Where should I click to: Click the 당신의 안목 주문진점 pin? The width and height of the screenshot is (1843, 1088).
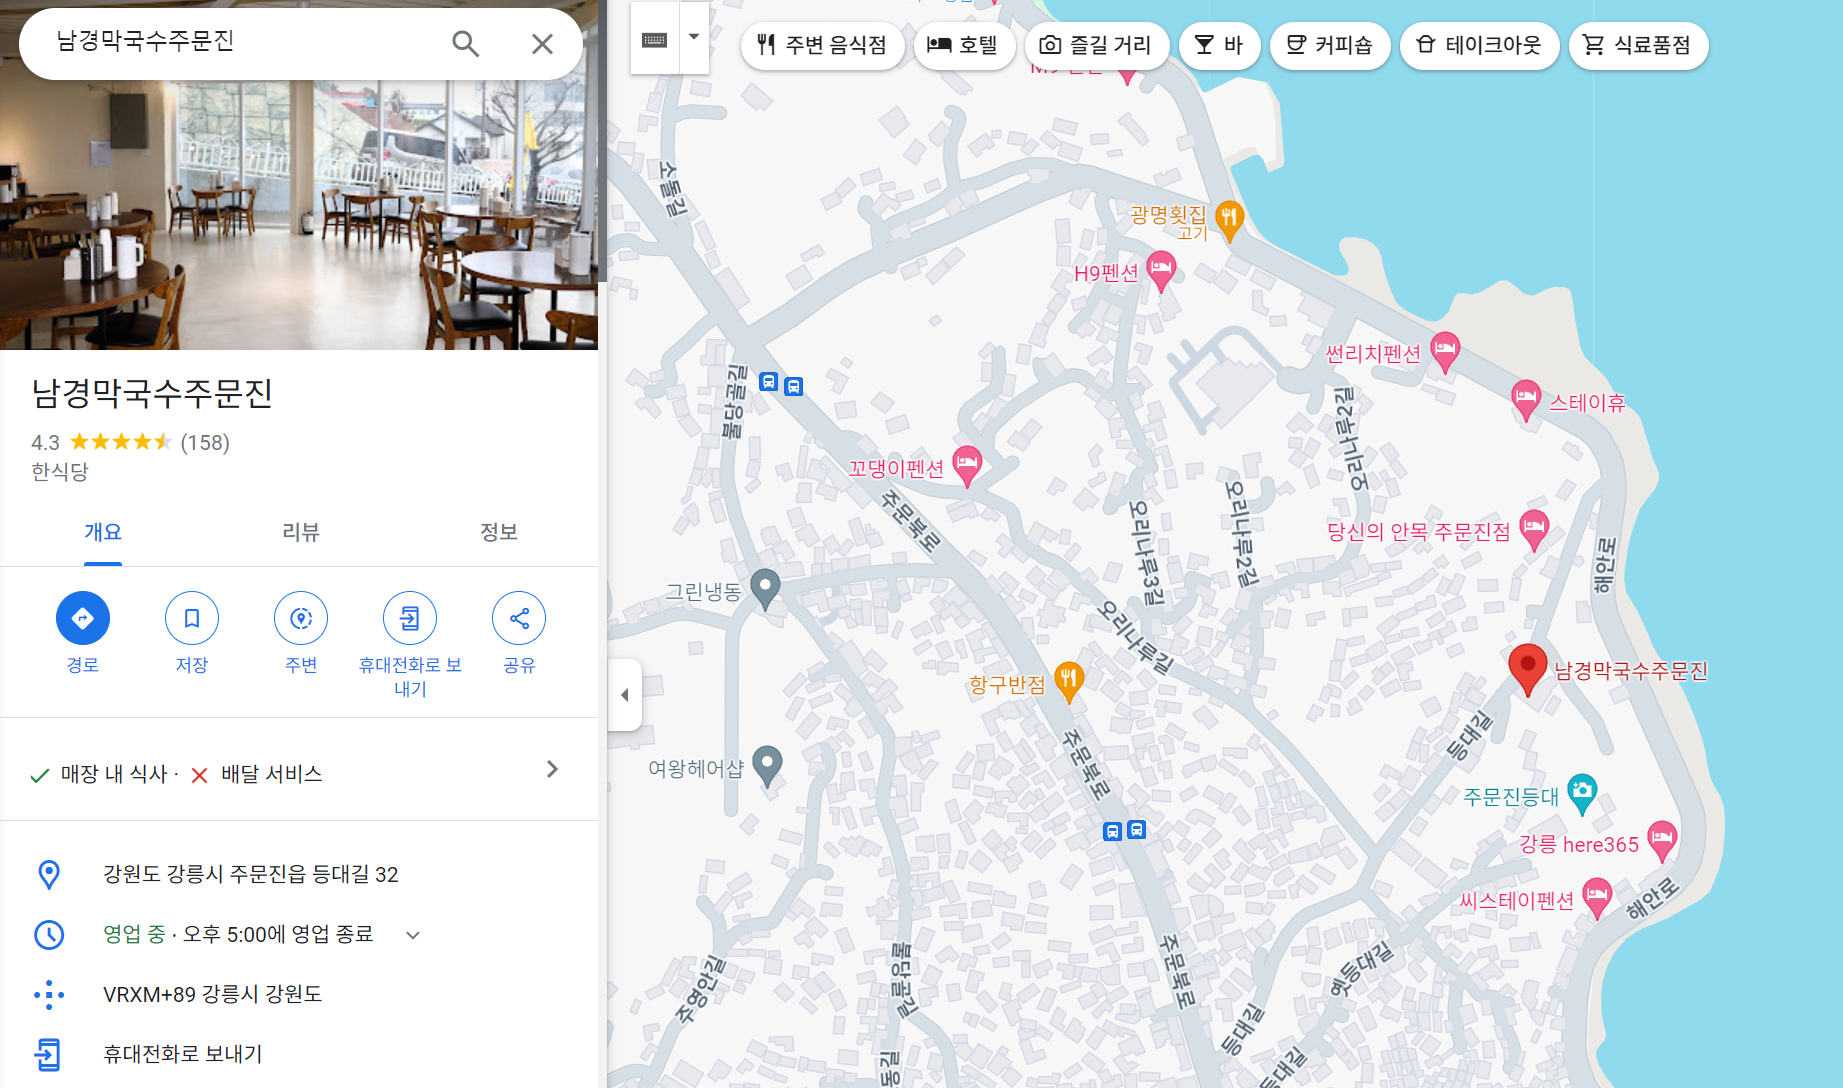tap(1534, 528)
